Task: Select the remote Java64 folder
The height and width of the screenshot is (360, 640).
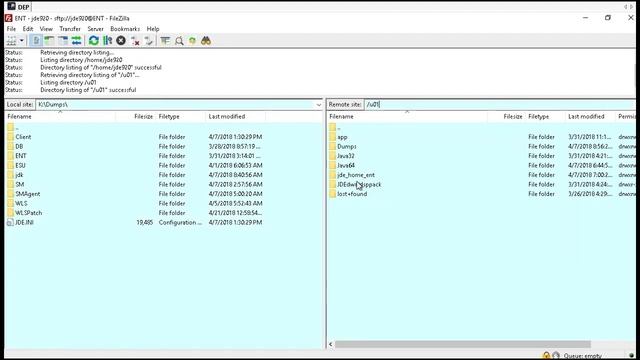Action: pyautogui.click(x=346, y=165)
